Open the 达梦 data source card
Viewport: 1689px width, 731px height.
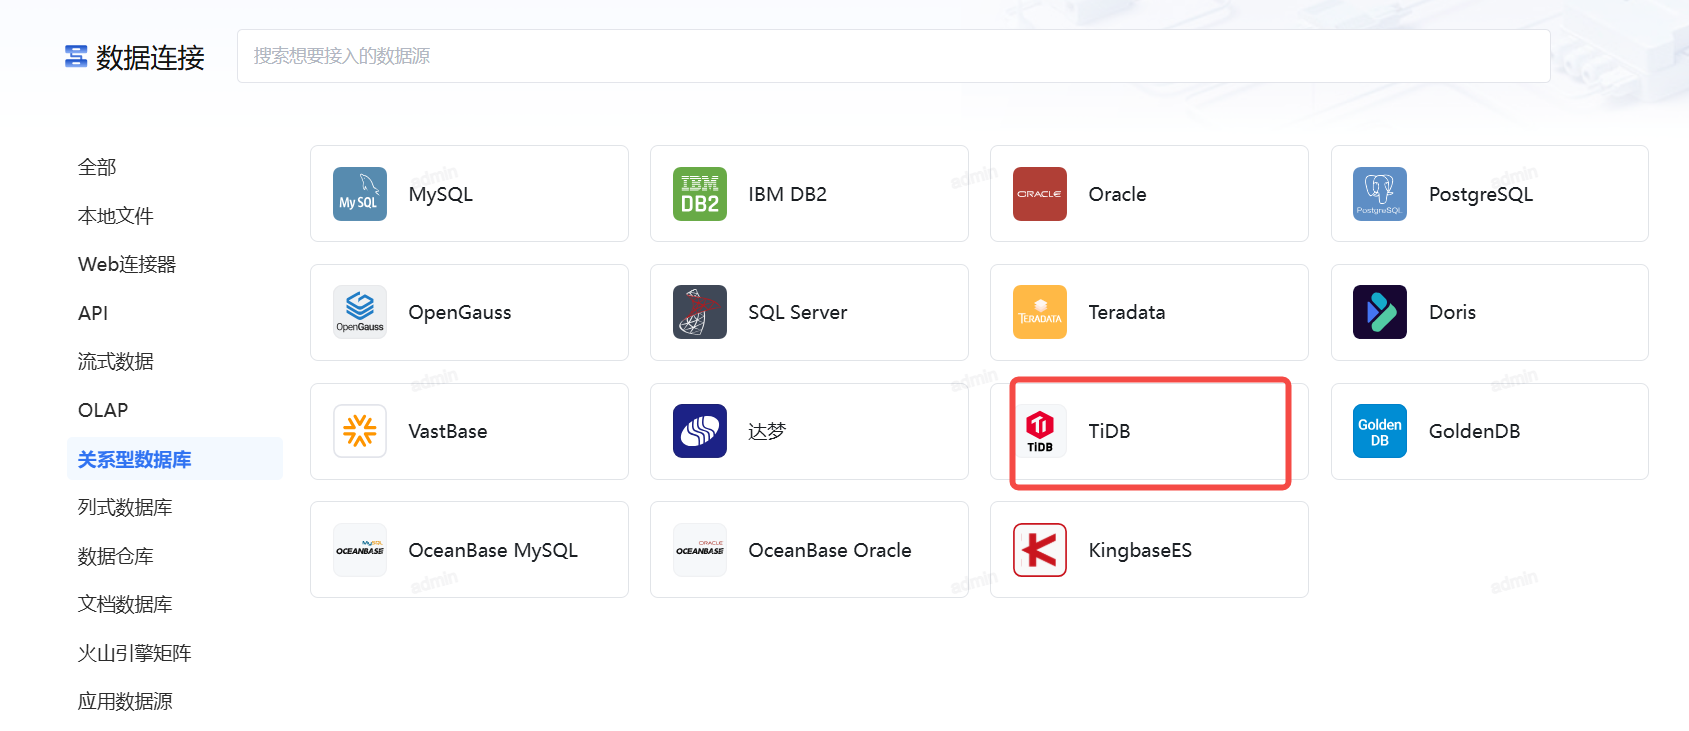809,431
